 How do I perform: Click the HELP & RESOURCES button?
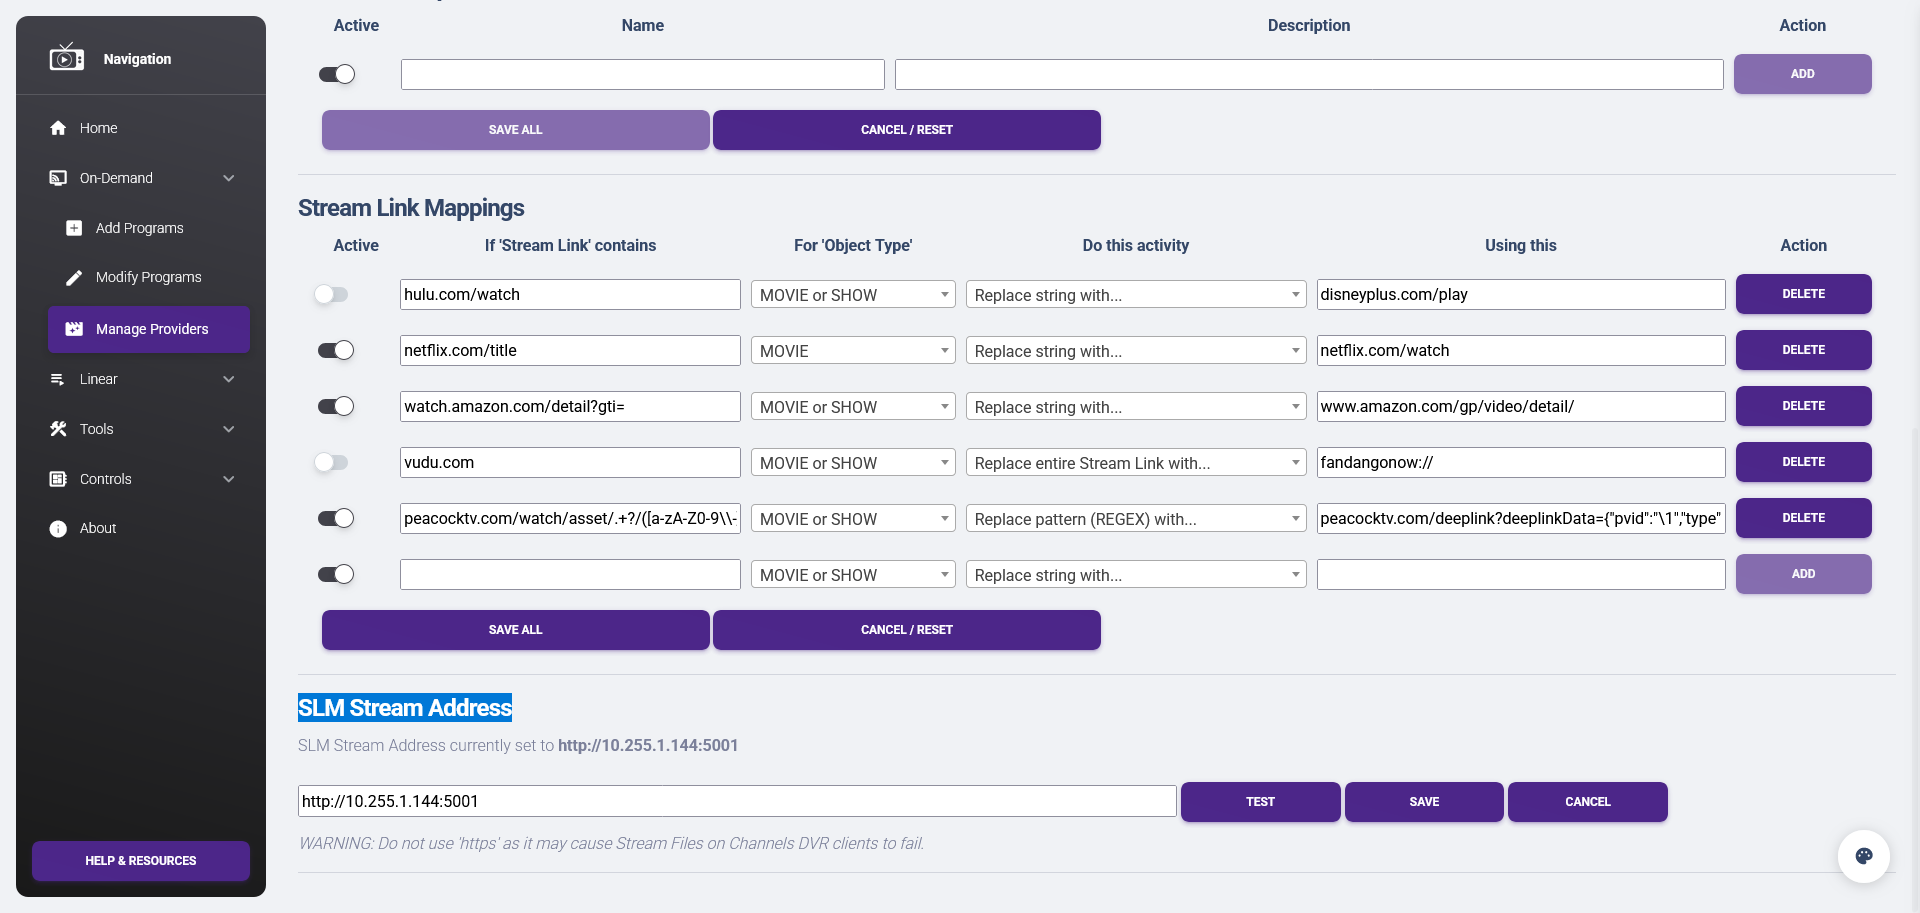tap(141, 860)
